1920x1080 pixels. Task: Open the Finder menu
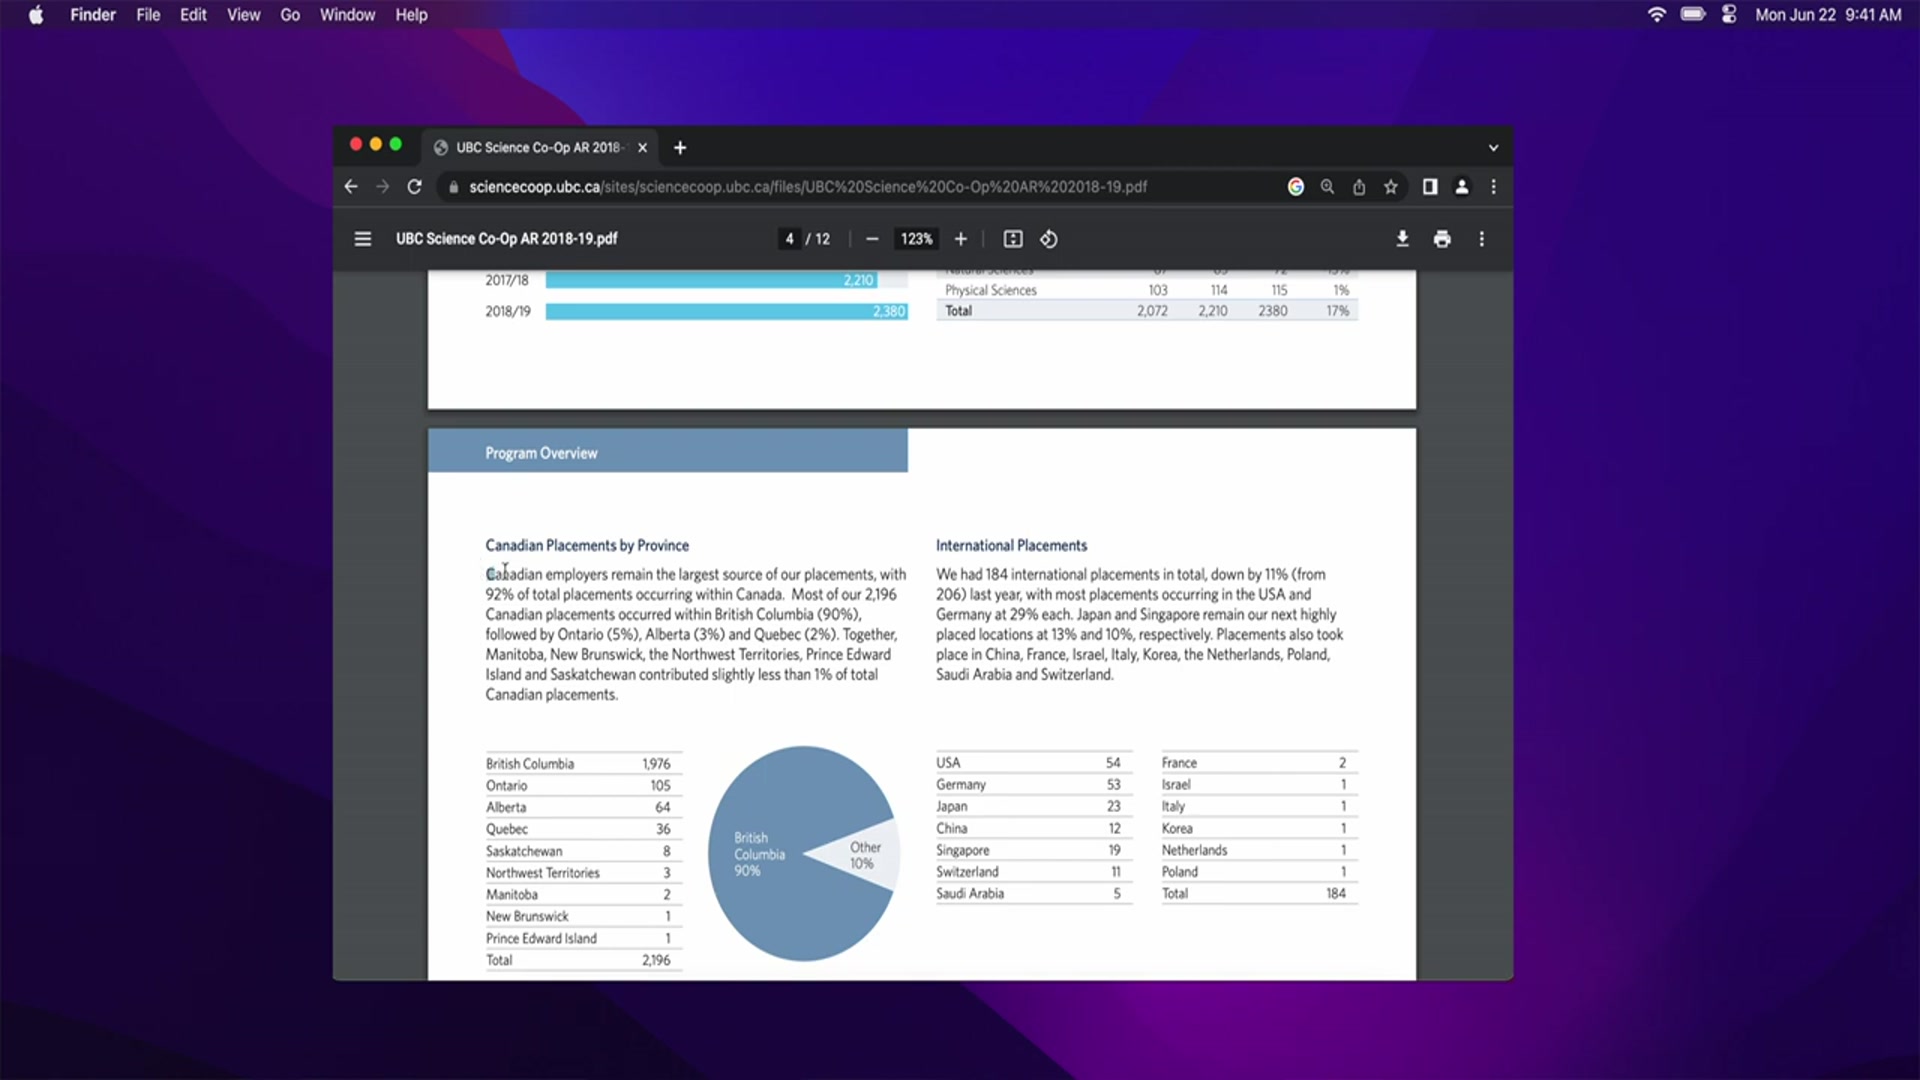[x=93, y=15]
